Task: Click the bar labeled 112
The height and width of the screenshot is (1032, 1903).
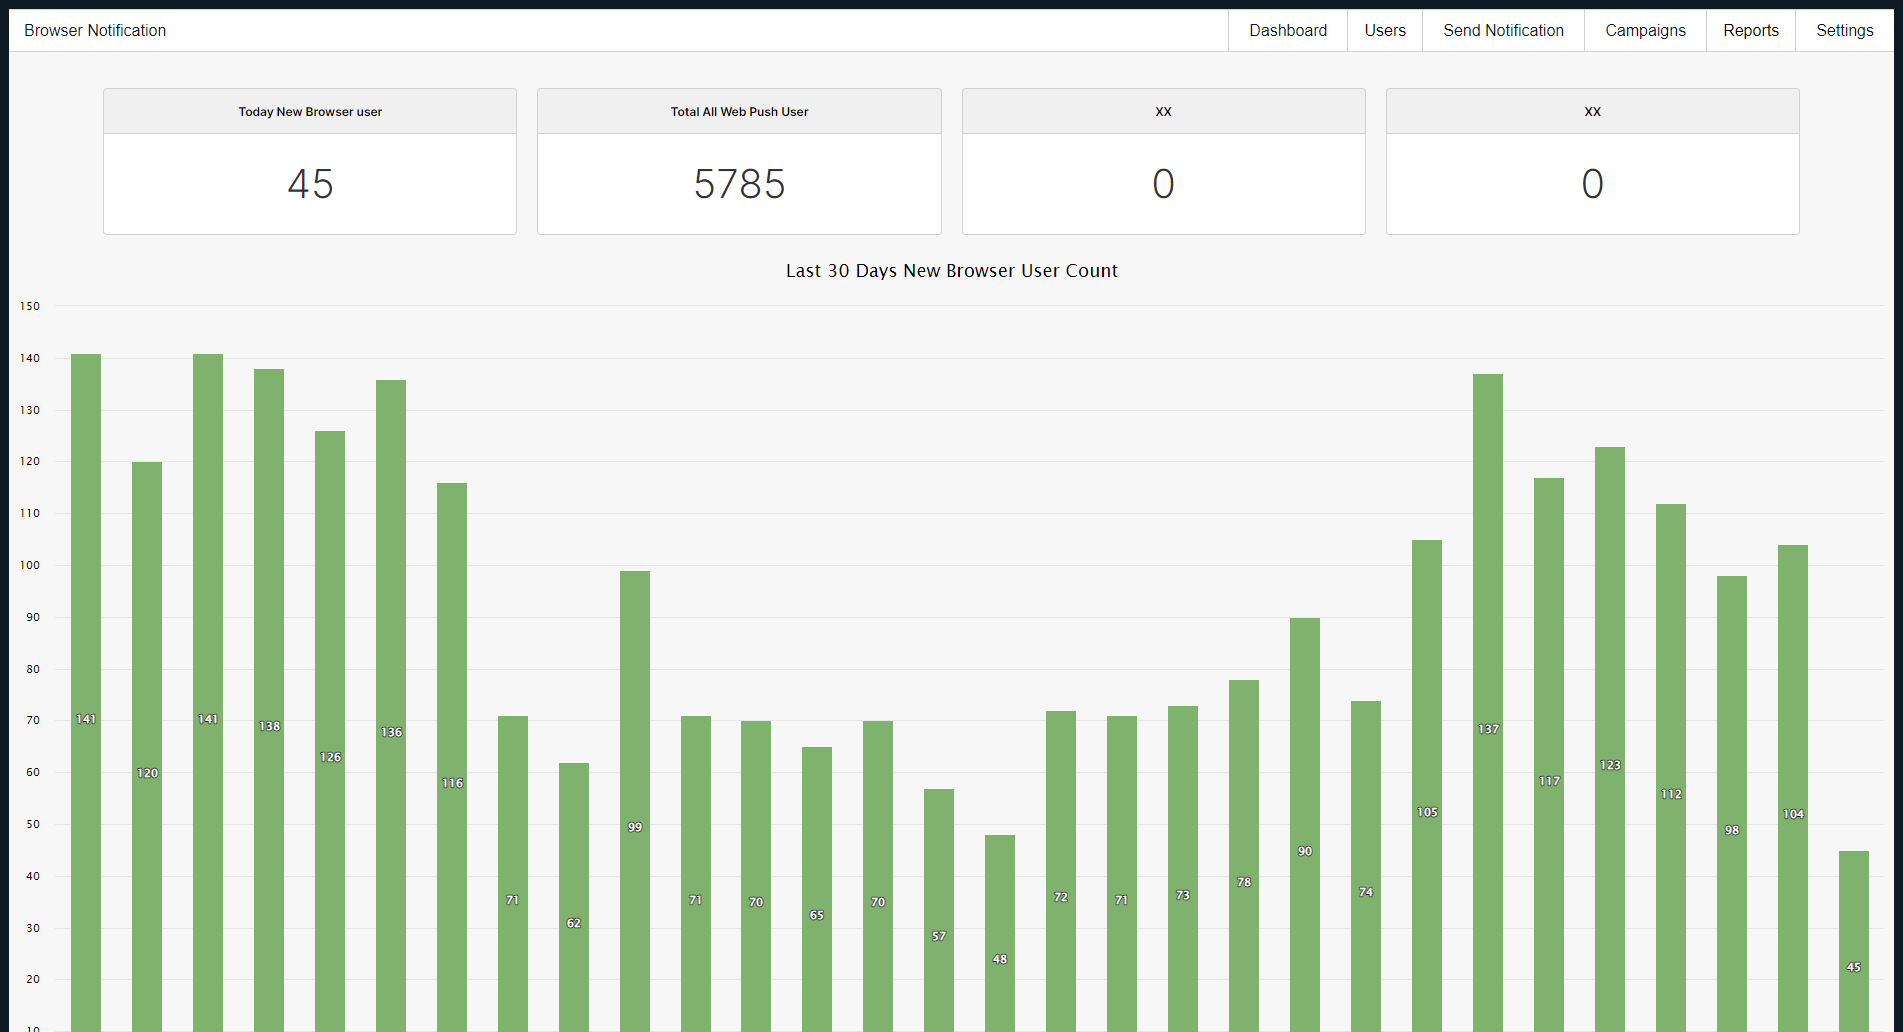Action: tap(1671, 768)
